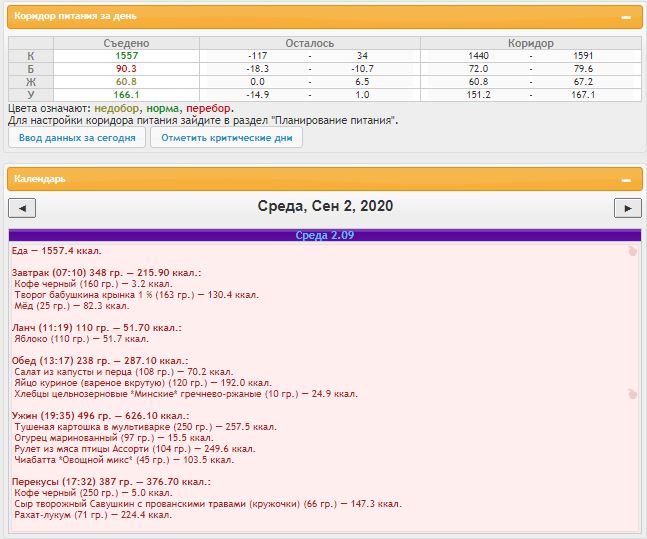
Task: Click corridor fat maximum «67.2»
Action: [583, 82]
